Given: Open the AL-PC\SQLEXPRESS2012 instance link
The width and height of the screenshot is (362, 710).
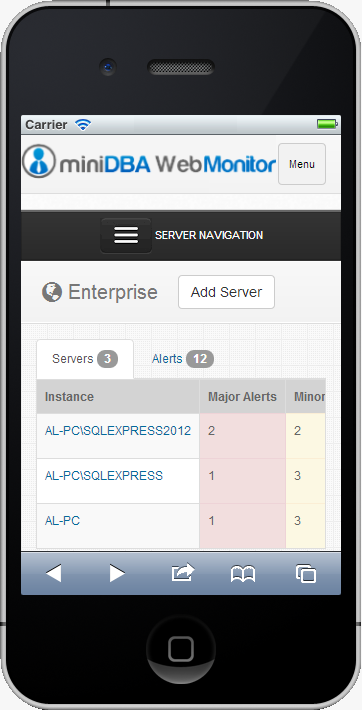Looking at the screenshot, I should [x=118, y=431].
